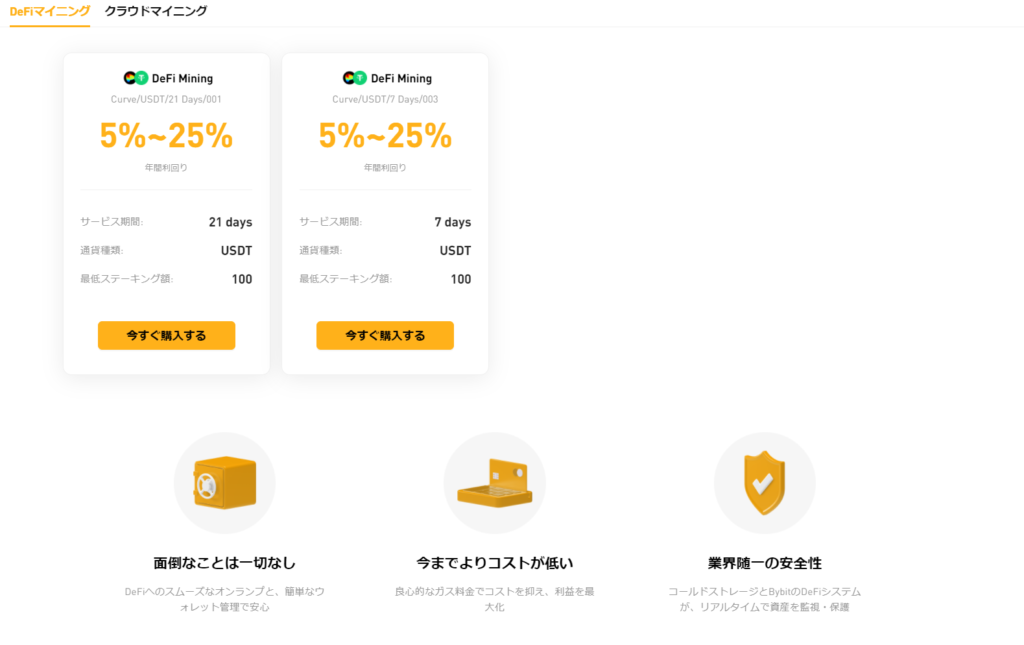Click the 最低ステーキング額 label on the 7 Days card
Screen dimensions: 1024x645
(x=345, y=279)
